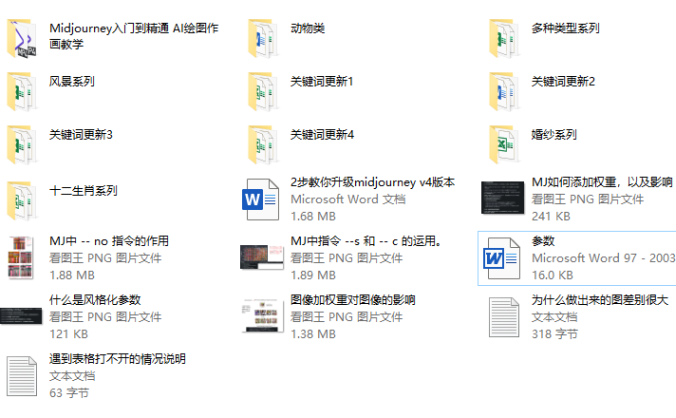Click the folder name 动物类

click(308, 28)
